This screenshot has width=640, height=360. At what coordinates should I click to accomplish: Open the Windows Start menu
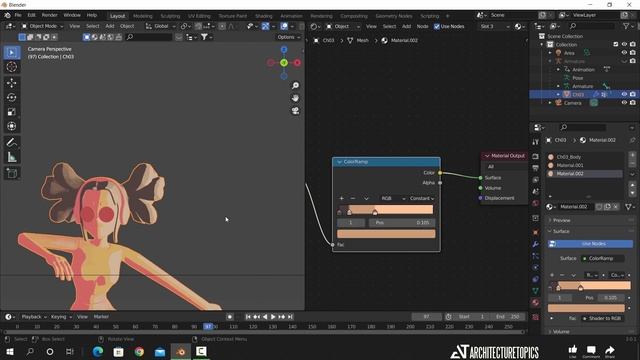(x=9, y=351)
